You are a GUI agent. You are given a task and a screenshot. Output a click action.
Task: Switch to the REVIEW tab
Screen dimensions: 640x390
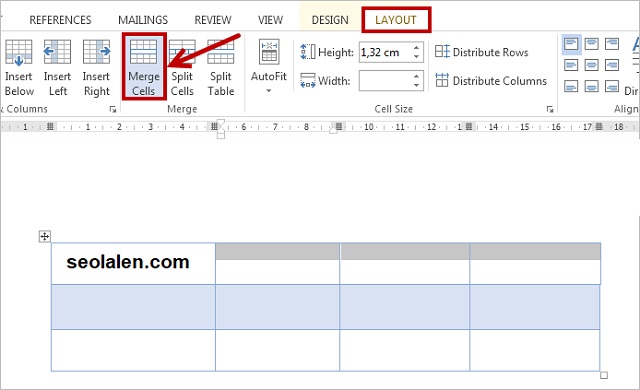point(213,20)
